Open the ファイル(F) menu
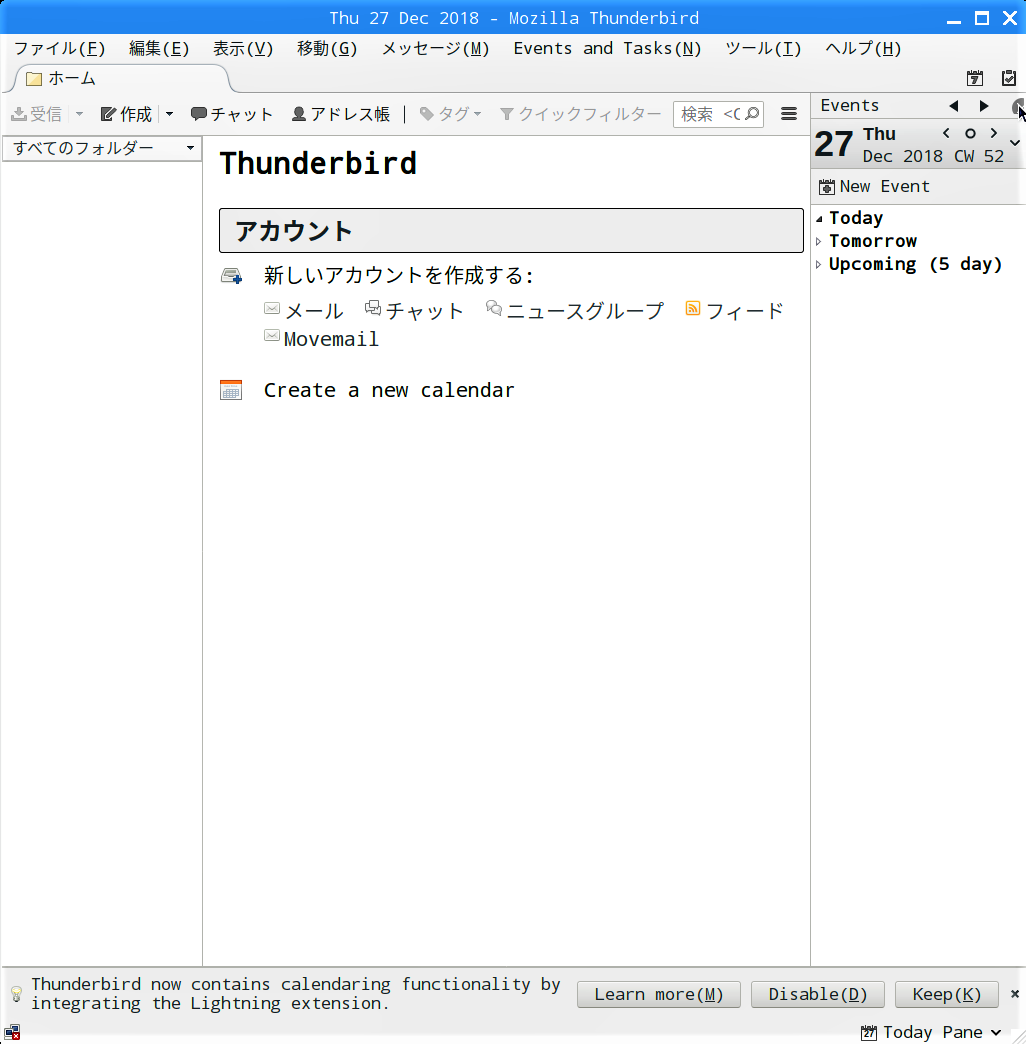This screenshot has width=1026, height=1044. click(59, 49)
